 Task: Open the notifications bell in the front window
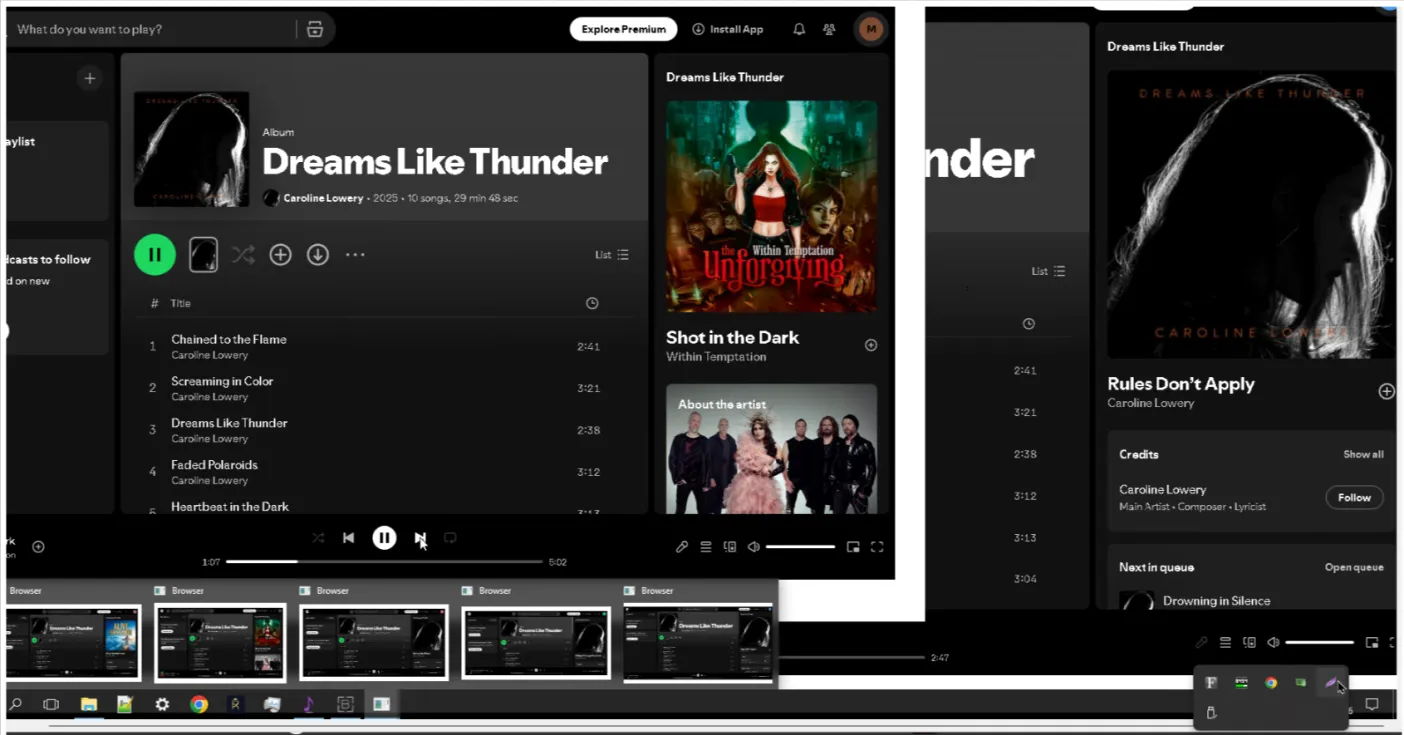pyautogui.click(x=799, y=29)
